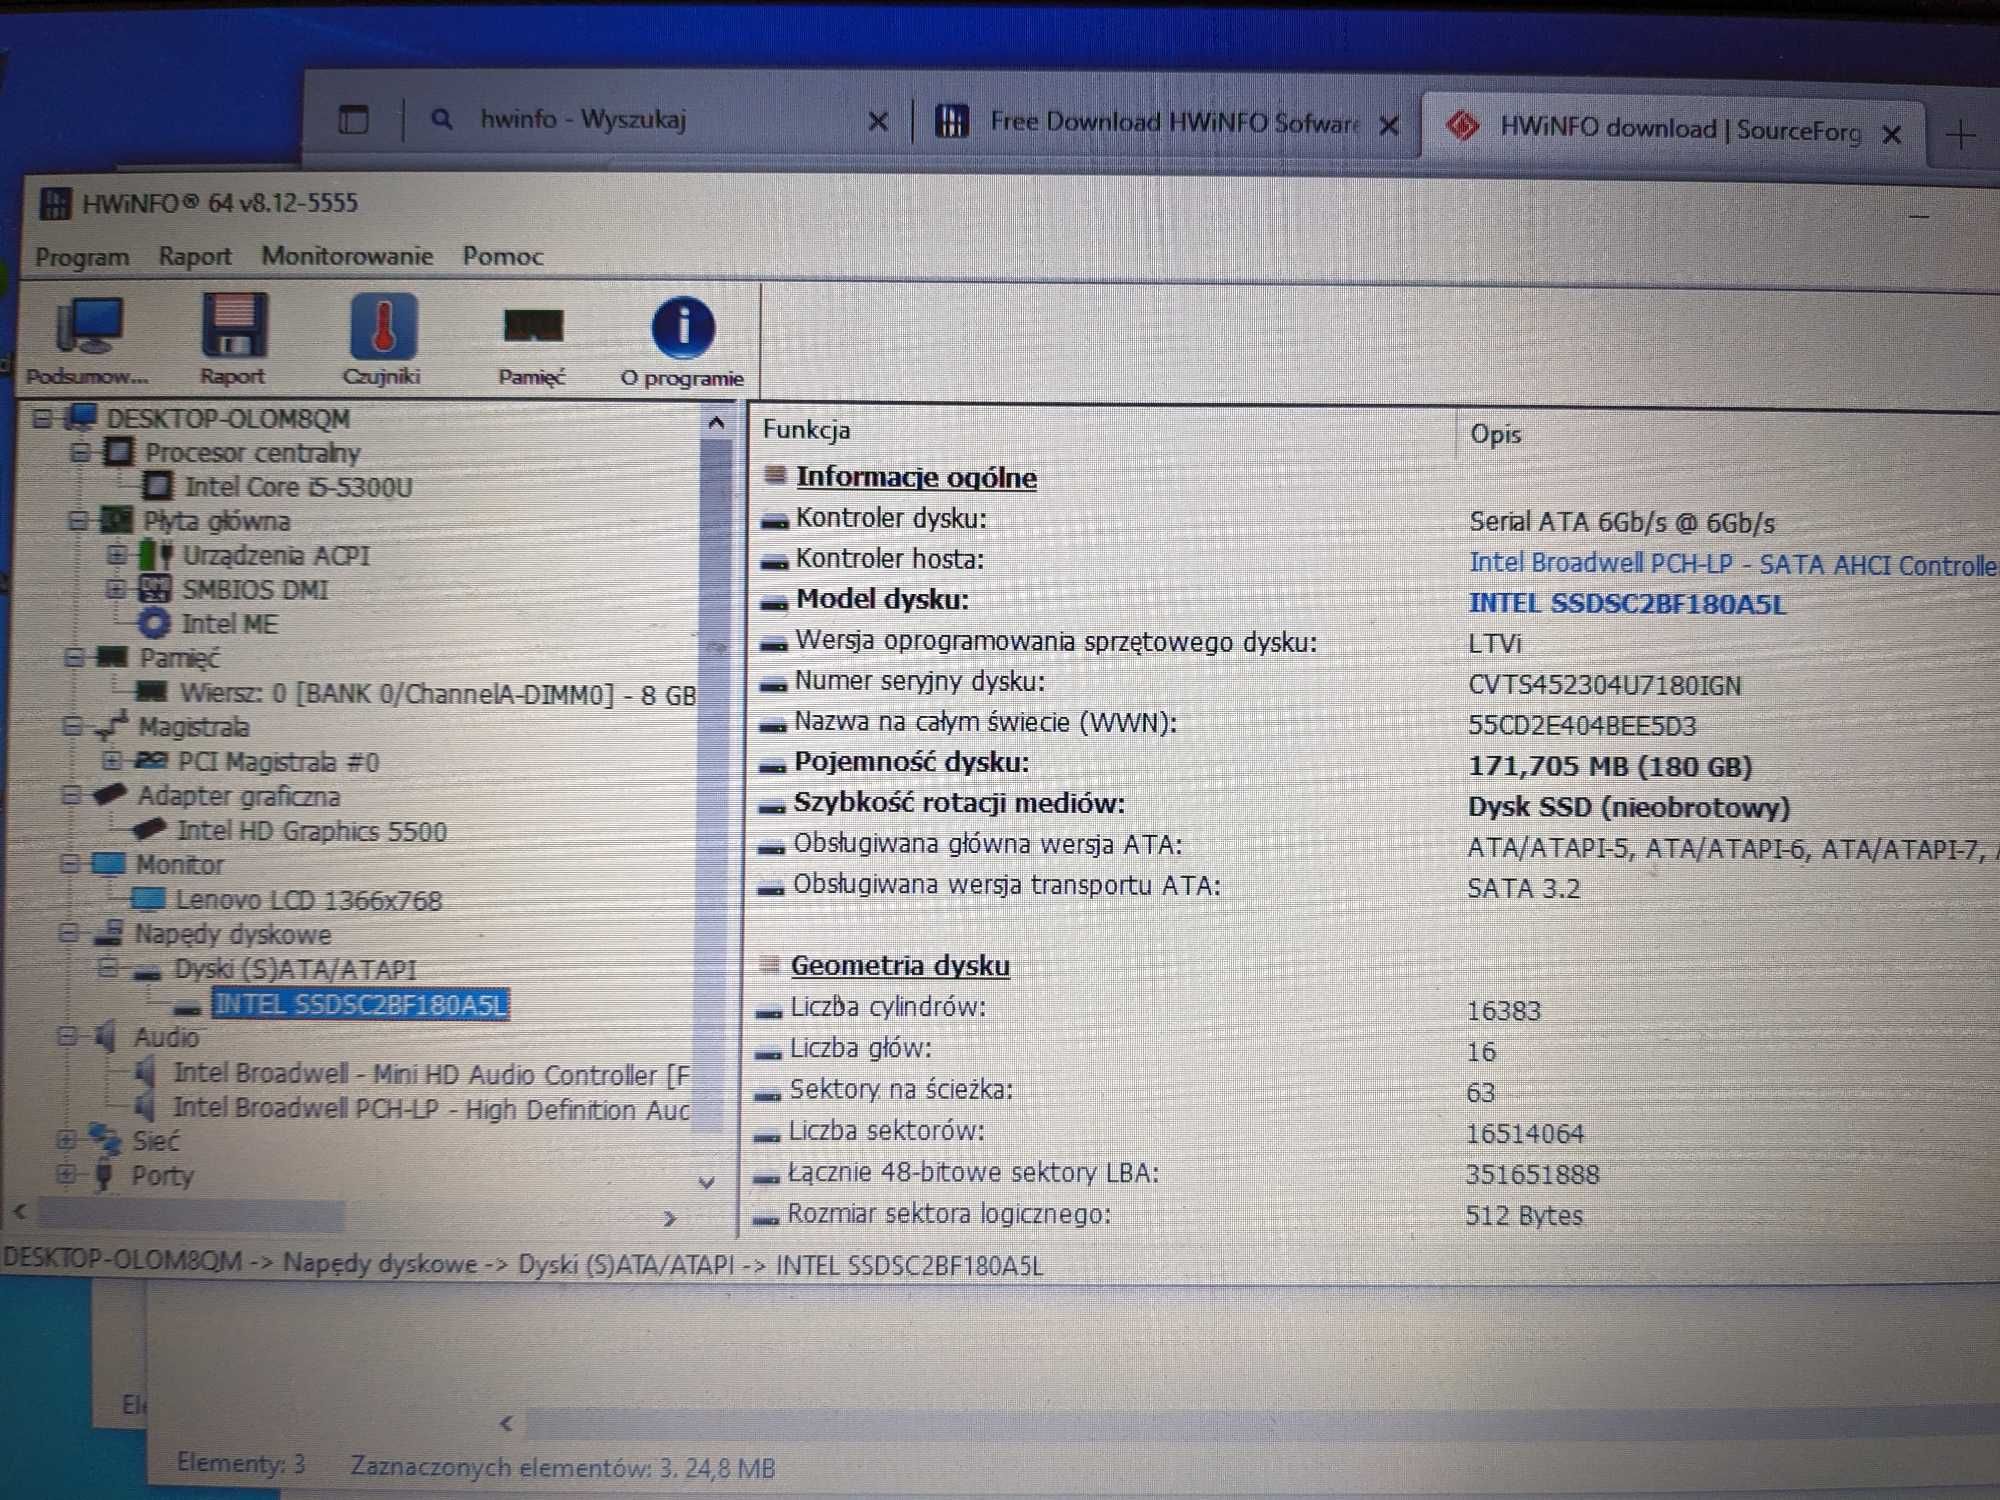Viewport: 2000px width, 1500px height.
Task: Select Intel HD Graphics 5500 tree item
Action: (x=312, y=831)
